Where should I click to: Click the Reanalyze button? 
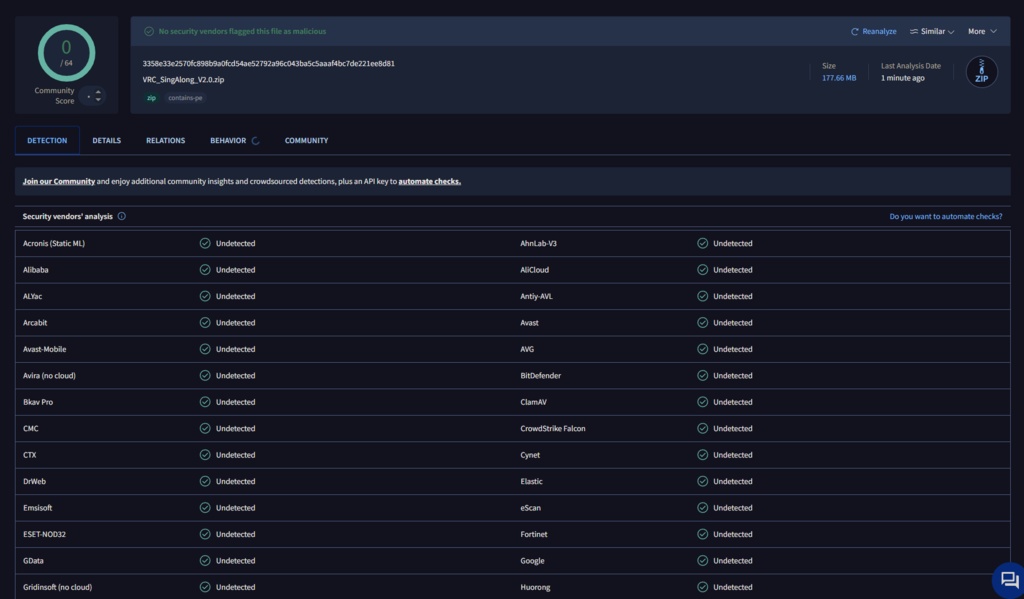(873, 31)
